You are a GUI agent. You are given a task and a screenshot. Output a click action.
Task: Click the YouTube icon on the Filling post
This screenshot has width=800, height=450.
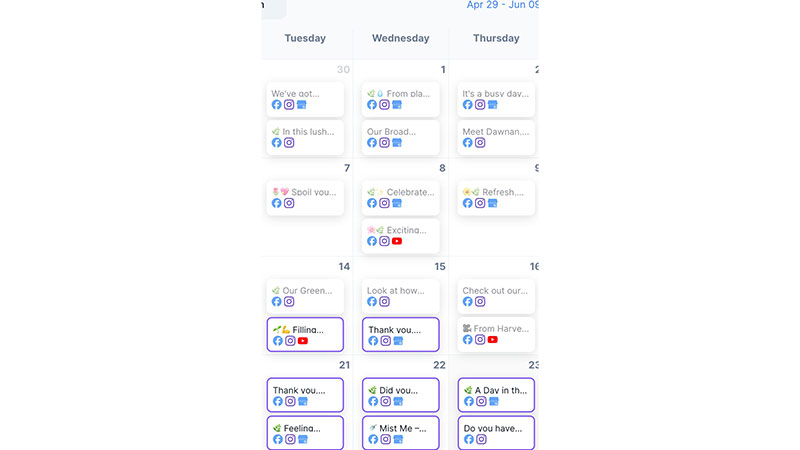pyautogui.click(x=303, y=341)
